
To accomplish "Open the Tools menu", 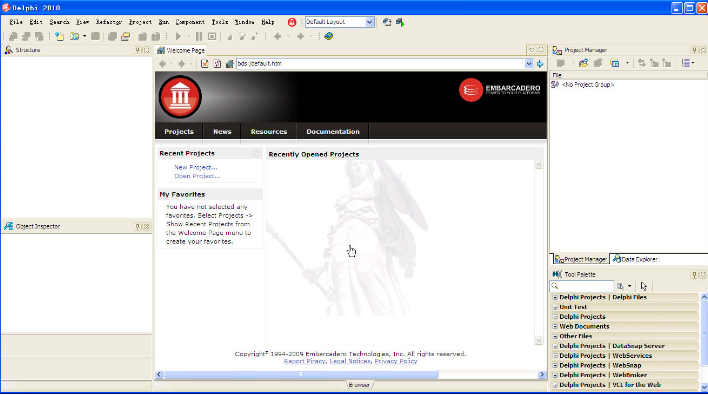I will tap(220, 22).
